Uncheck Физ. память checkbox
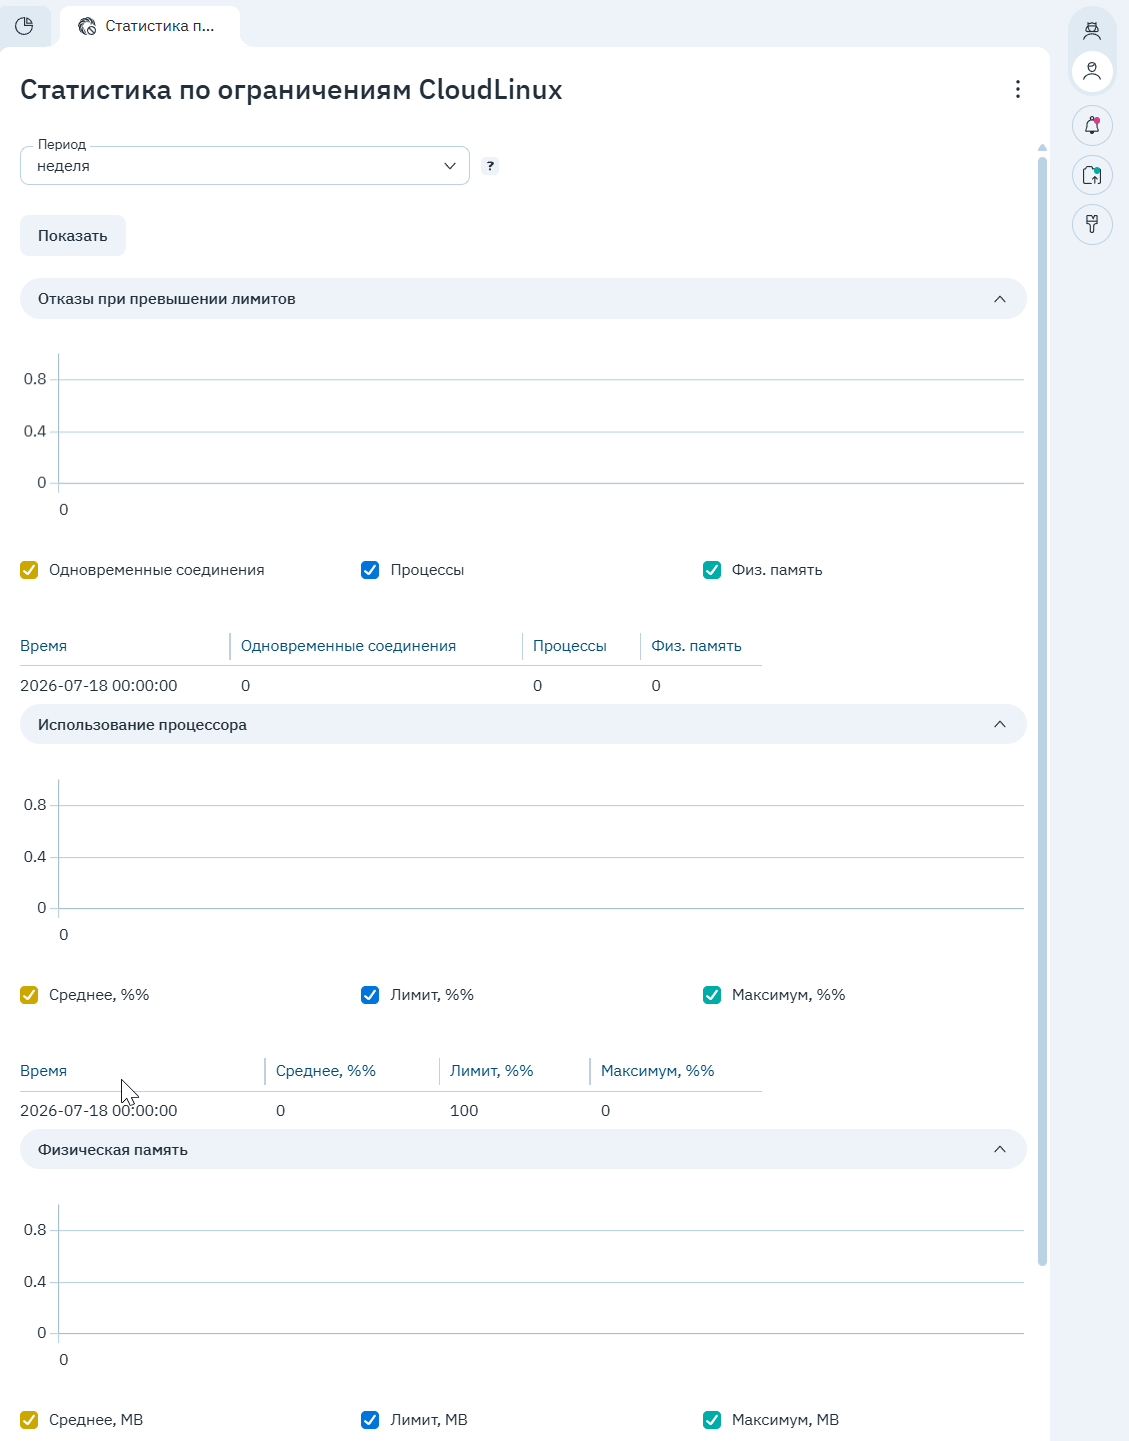Screen dimensions: 1129x1441 pyautogui.click(x=712, y=570)
